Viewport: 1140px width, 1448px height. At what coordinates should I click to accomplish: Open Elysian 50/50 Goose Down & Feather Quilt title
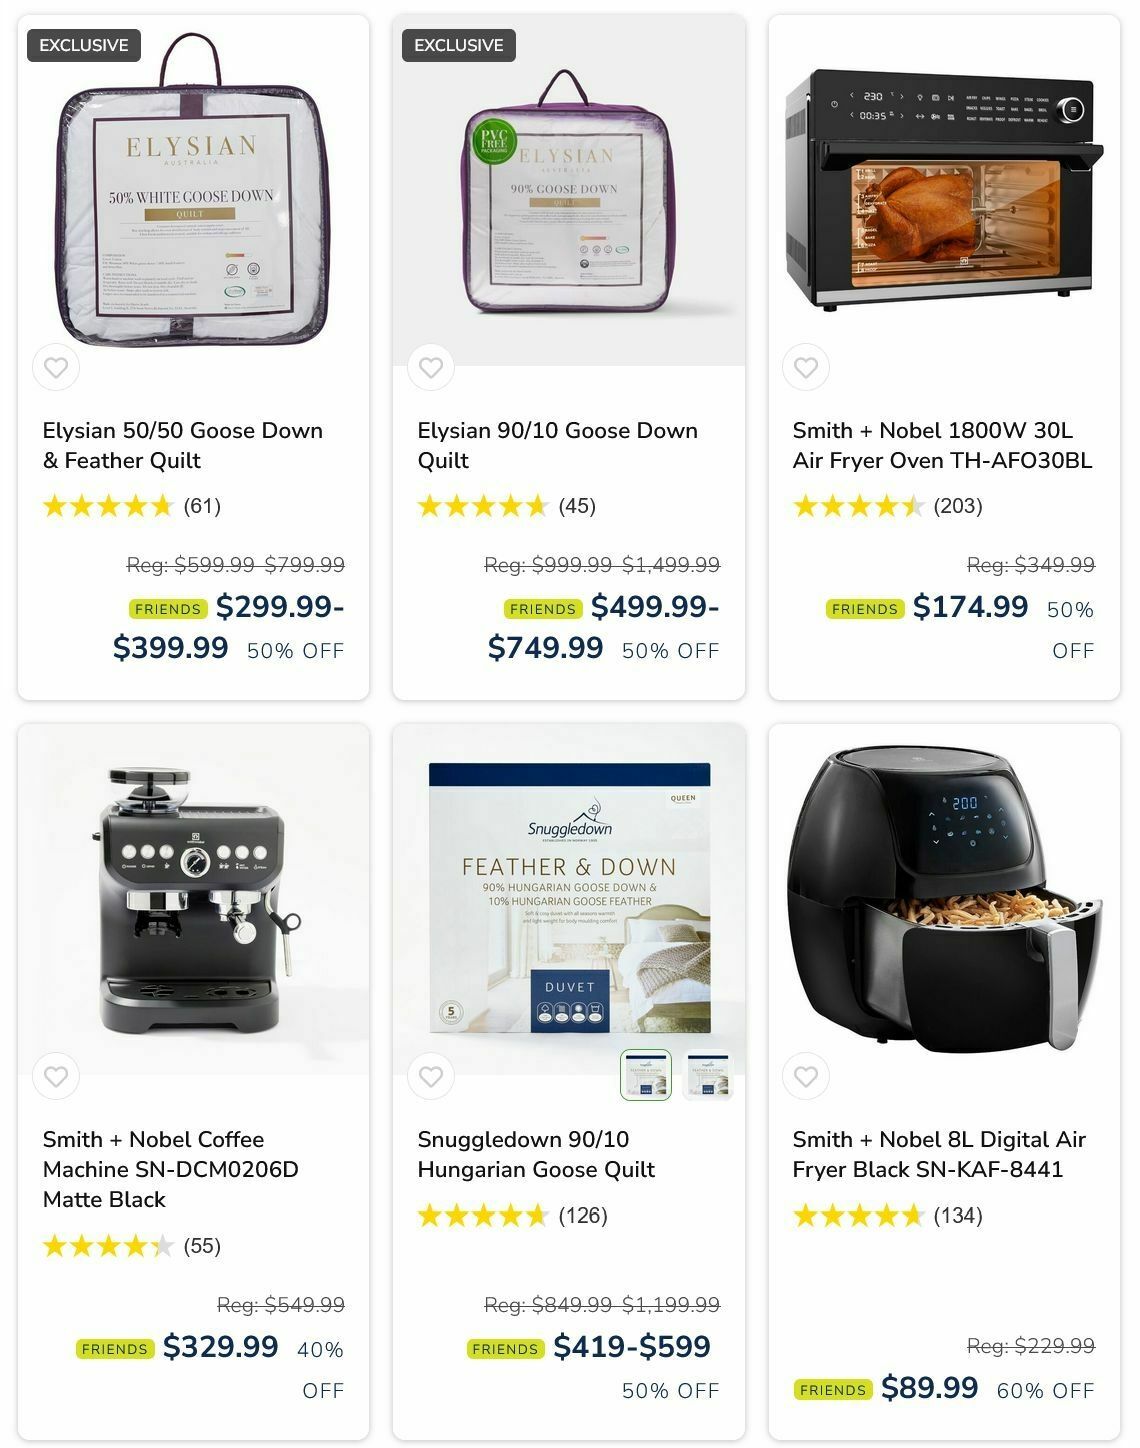pyautogui.click(x=183, y=446)
